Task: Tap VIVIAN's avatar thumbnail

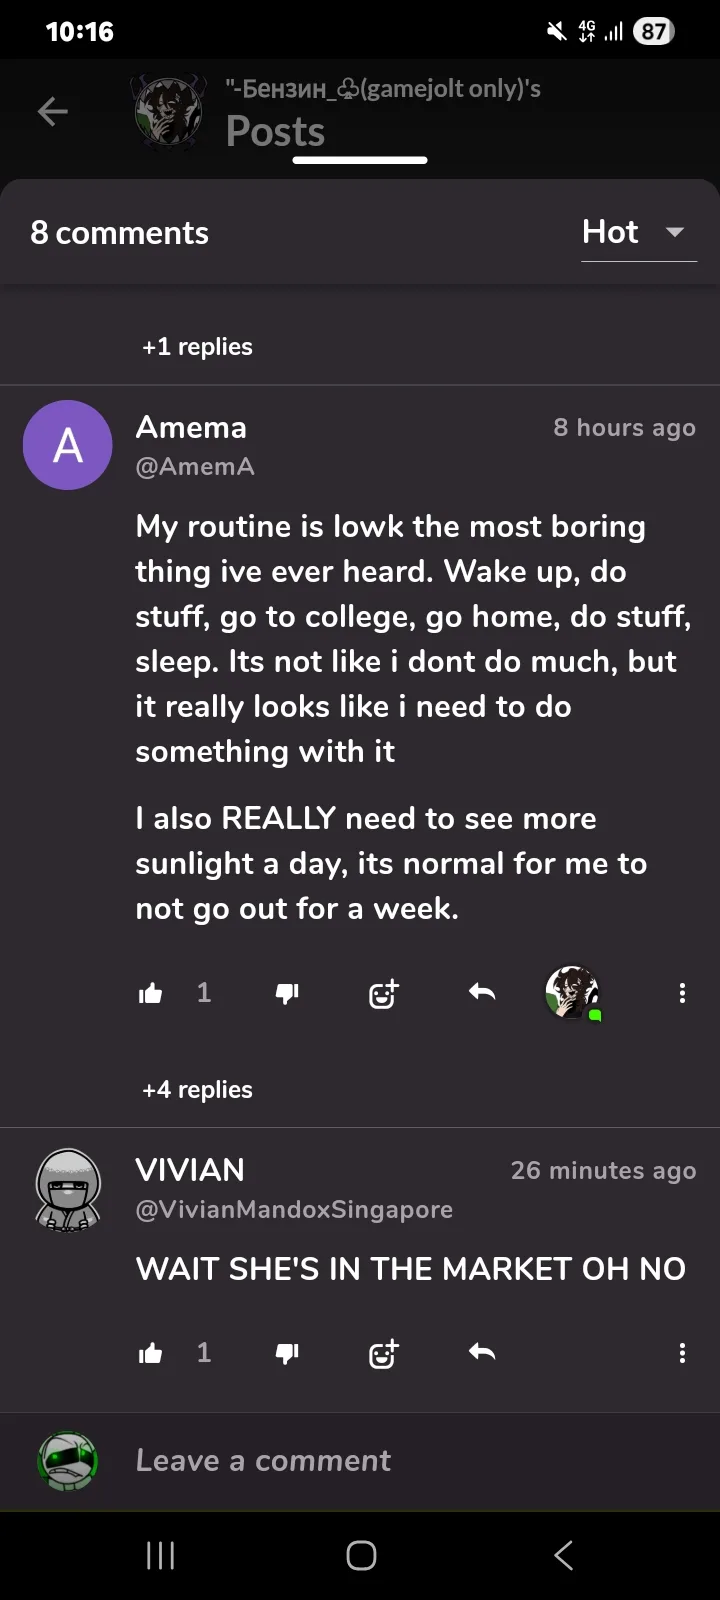Action: point(68,1189)
